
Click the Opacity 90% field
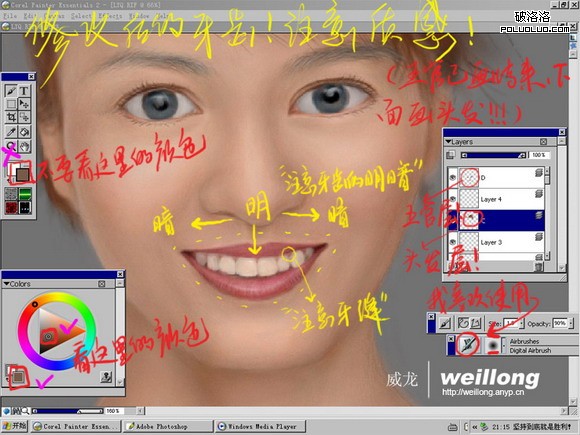click(x=560, y=323)
